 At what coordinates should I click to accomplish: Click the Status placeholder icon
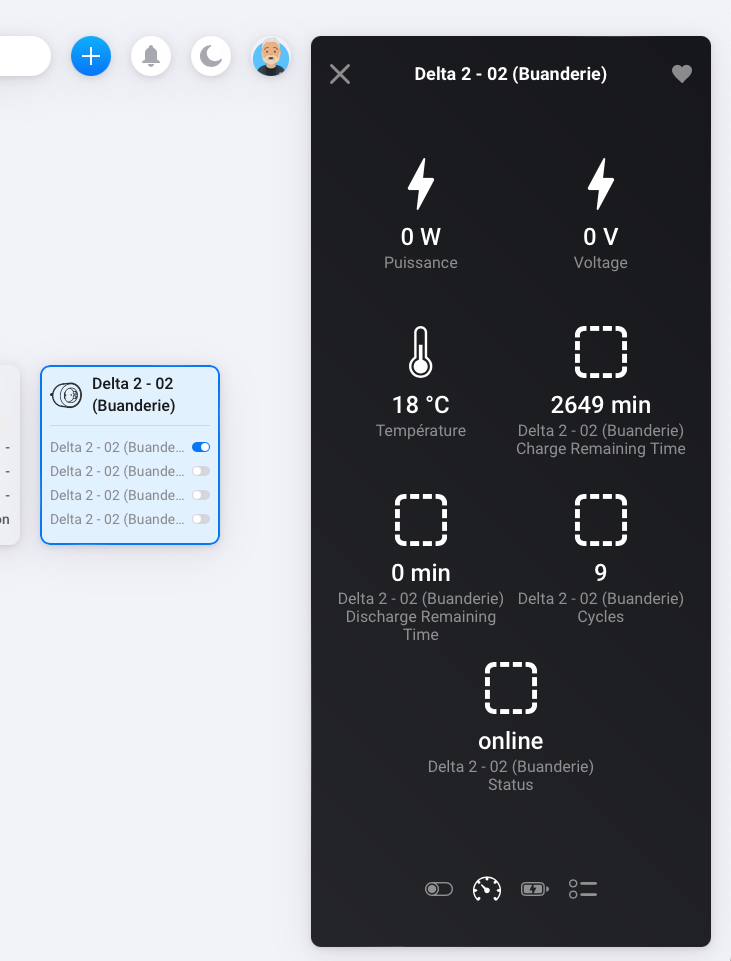pos(511,688)
